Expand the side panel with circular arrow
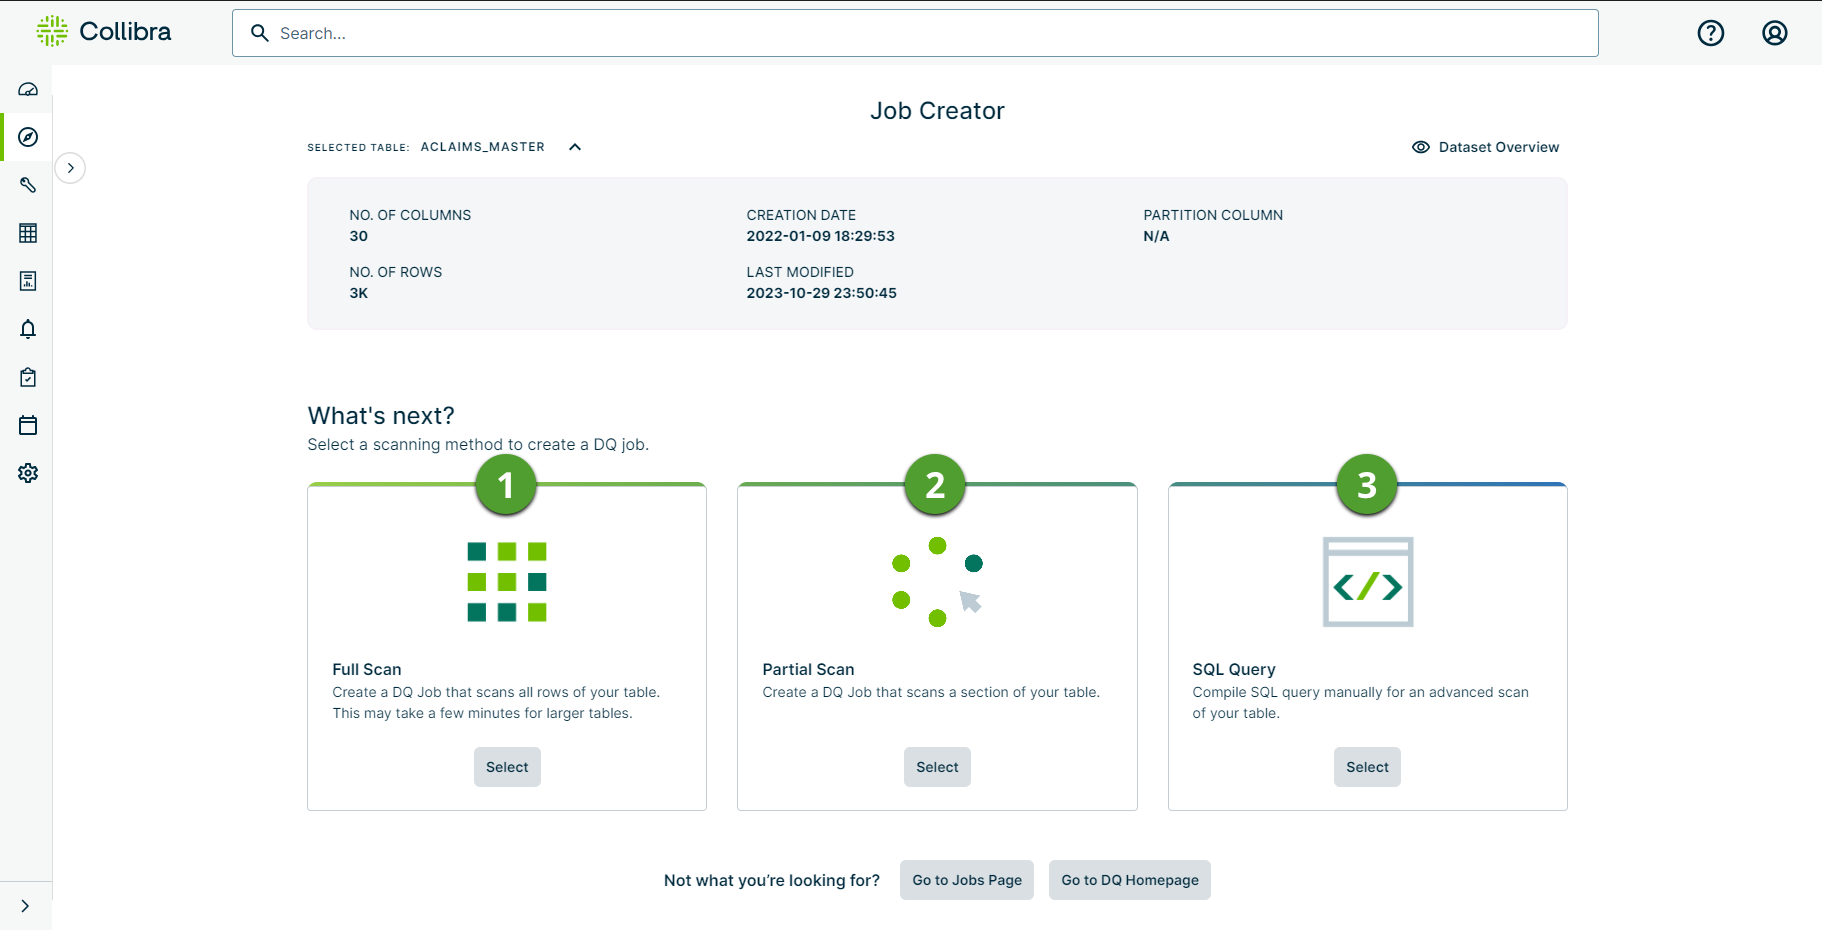 click(x=70, y=168)
